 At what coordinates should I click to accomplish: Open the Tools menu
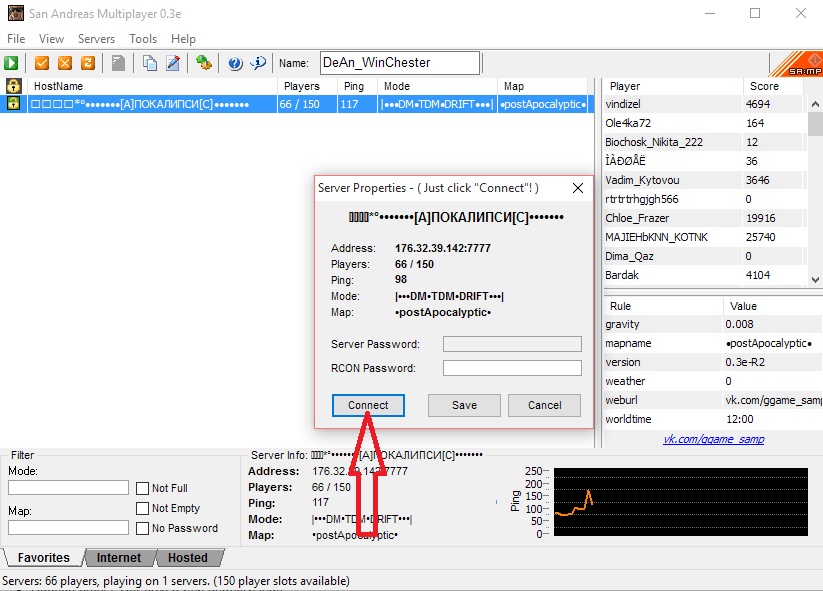pos(143,39)
